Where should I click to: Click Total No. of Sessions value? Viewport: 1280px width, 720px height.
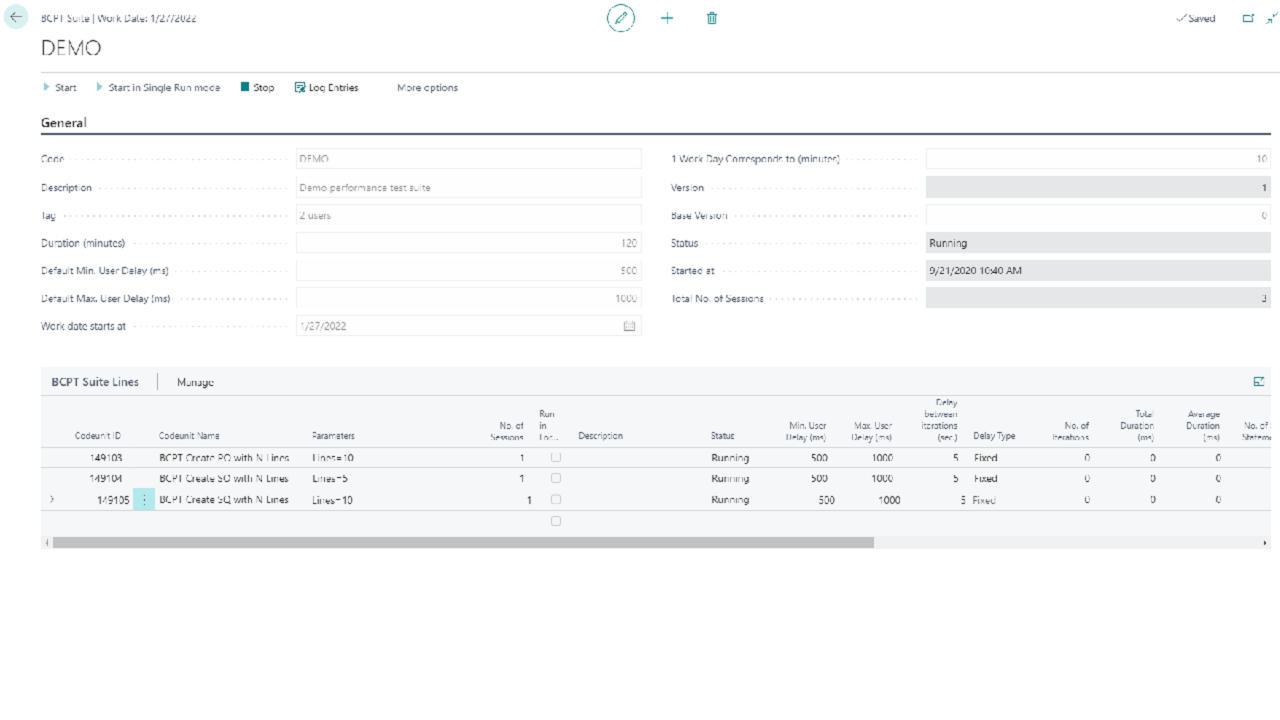pos(1098,298)
